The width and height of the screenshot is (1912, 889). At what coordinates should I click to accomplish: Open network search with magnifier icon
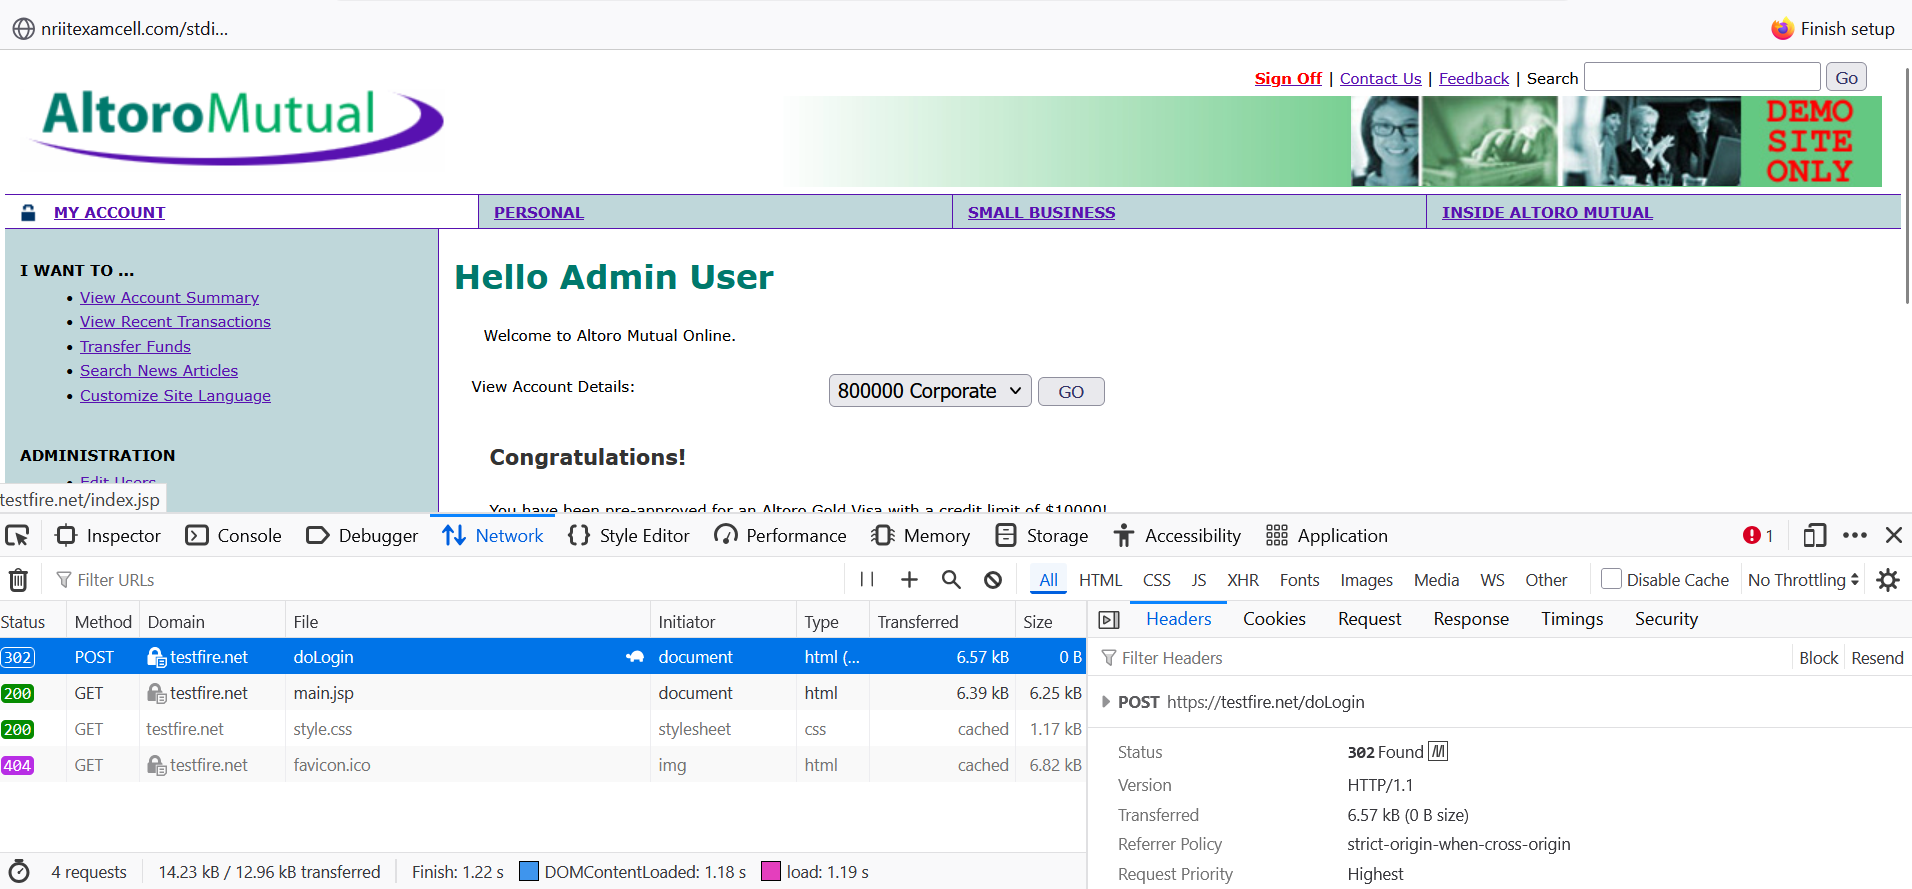coord(951,580)
